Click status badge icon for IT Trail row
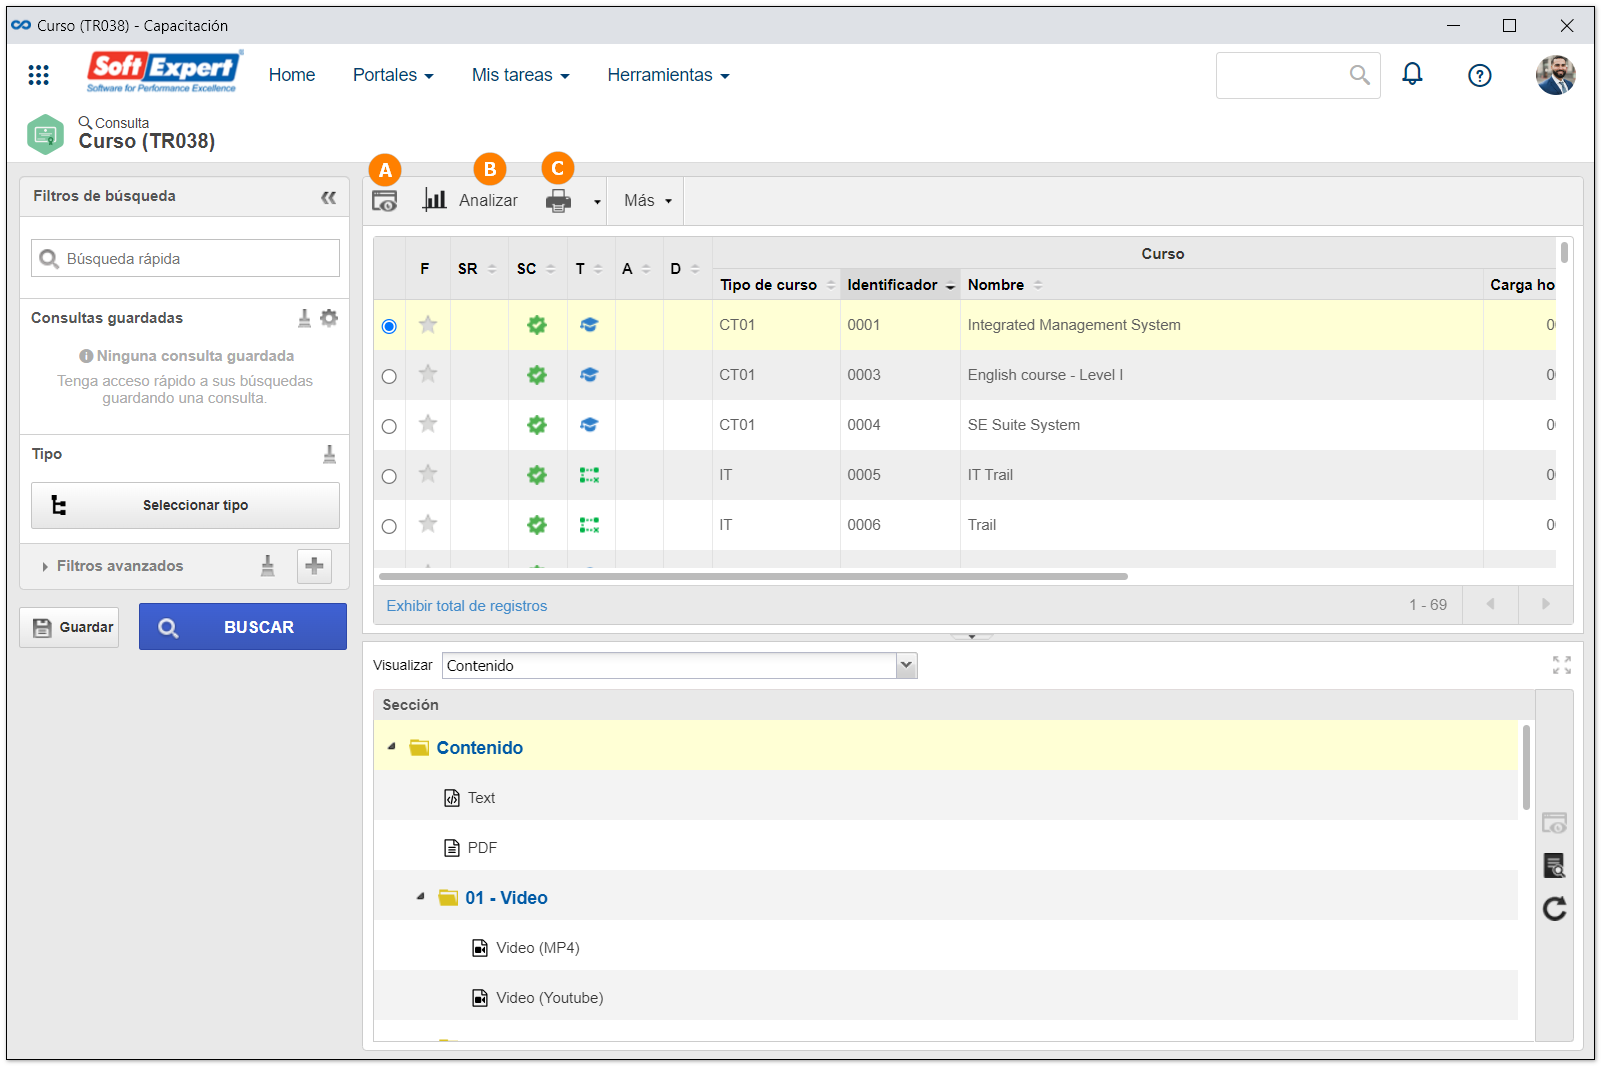 point(537,475)
